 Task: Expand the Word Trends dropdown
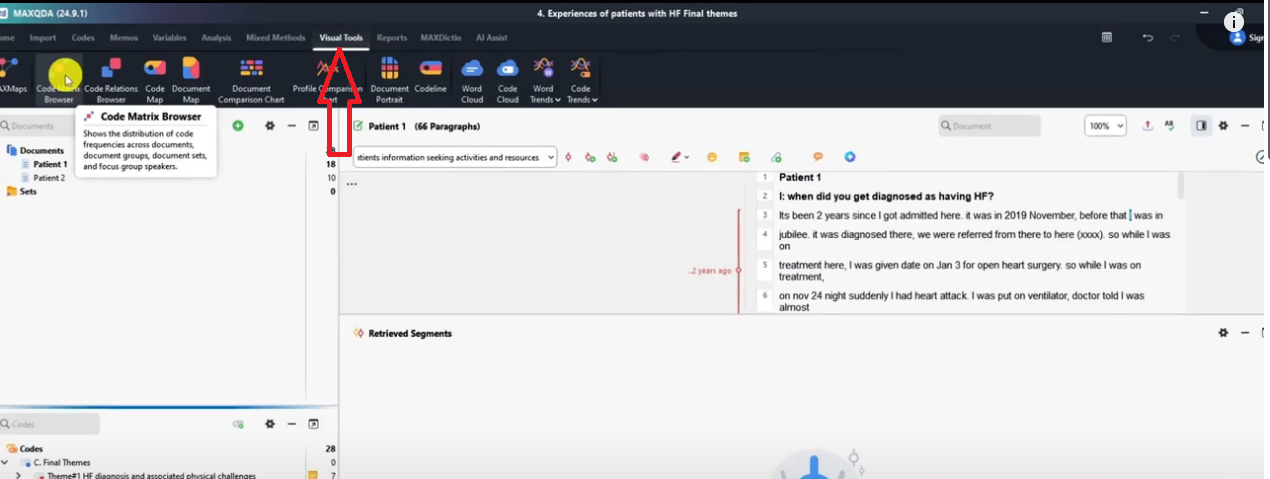tap(543, 99)
